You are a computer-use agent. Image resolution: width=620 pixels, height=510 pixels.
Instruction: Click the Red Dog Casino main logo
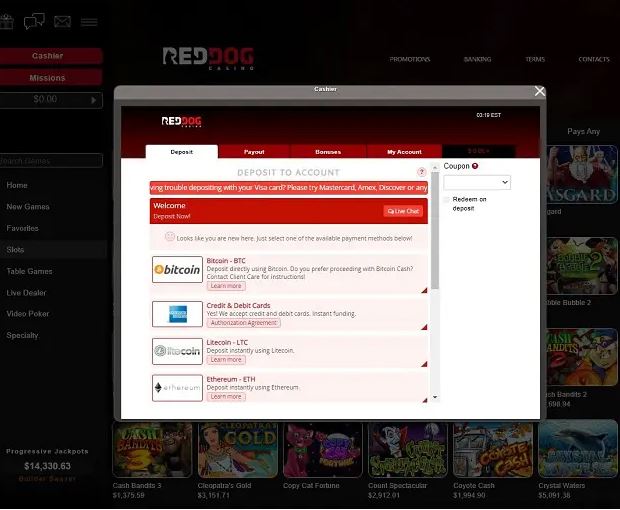click(x=208, y=58)
